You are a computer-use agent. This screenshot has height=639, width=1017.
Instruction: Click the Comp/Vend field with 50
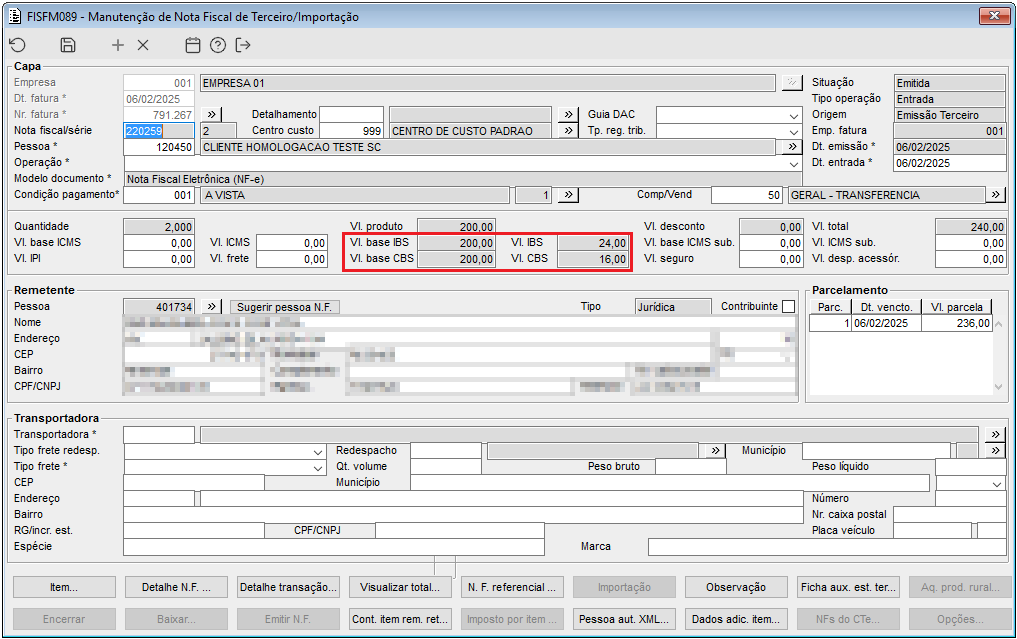point(747,195)
